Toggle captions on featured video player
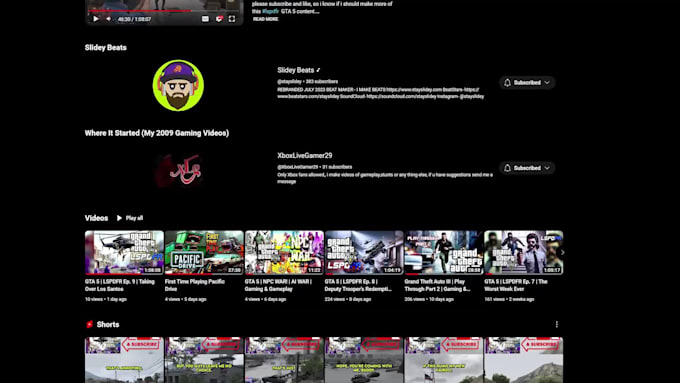This screenshot has height=383, width=680. pos(205,19)
